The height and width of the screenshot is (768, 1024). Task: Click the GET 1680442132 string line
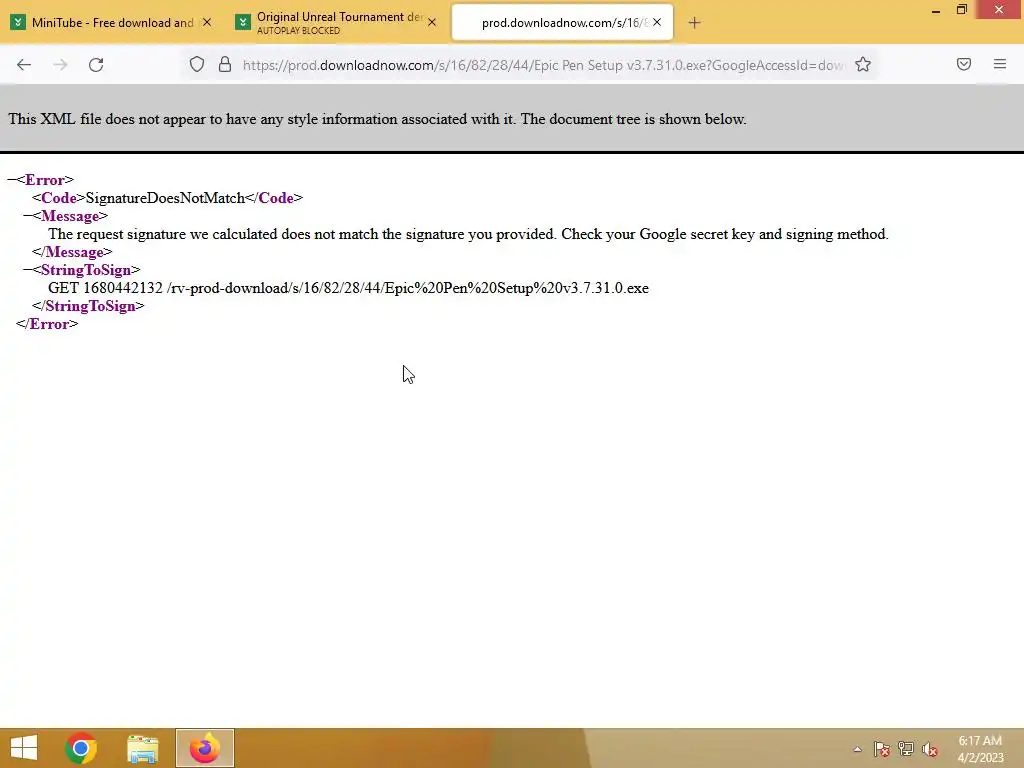(x=348, y=288)
